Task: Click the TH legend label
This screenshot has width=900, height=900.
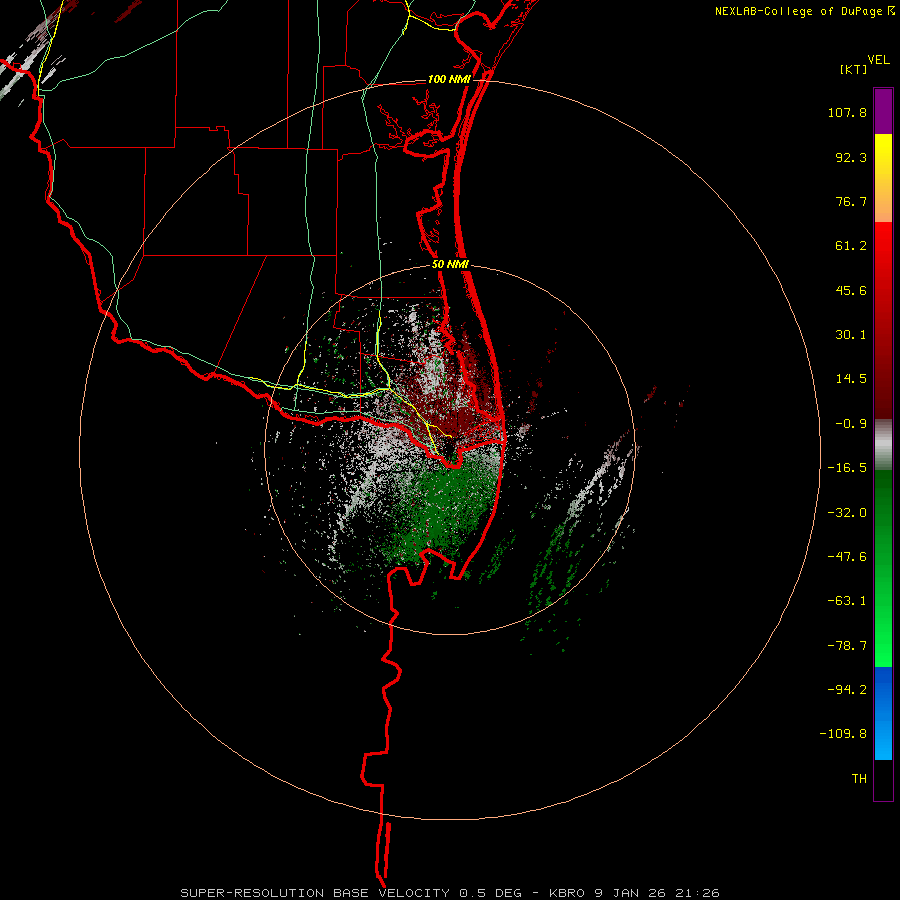Action: (x=859, y=779)
